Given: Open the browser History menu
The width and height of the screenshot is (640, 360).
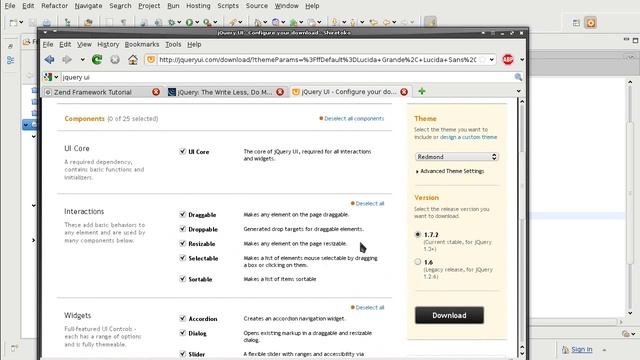Looking at the screenshot, I should 108,44.
